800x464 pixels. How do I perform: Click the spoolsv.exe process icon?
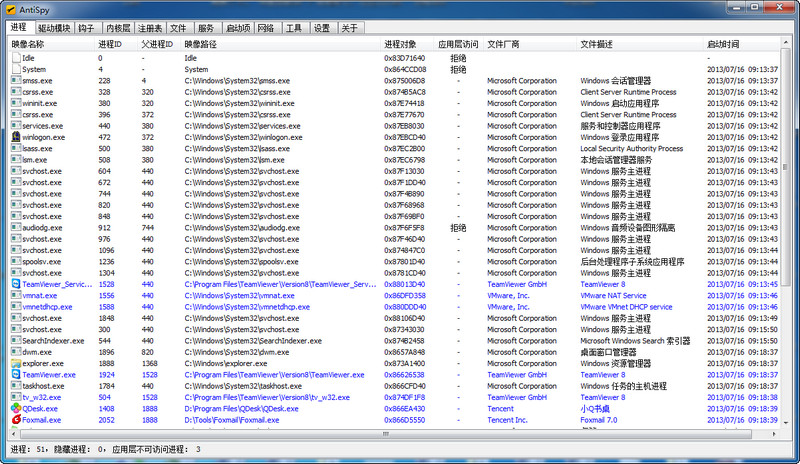16,261
